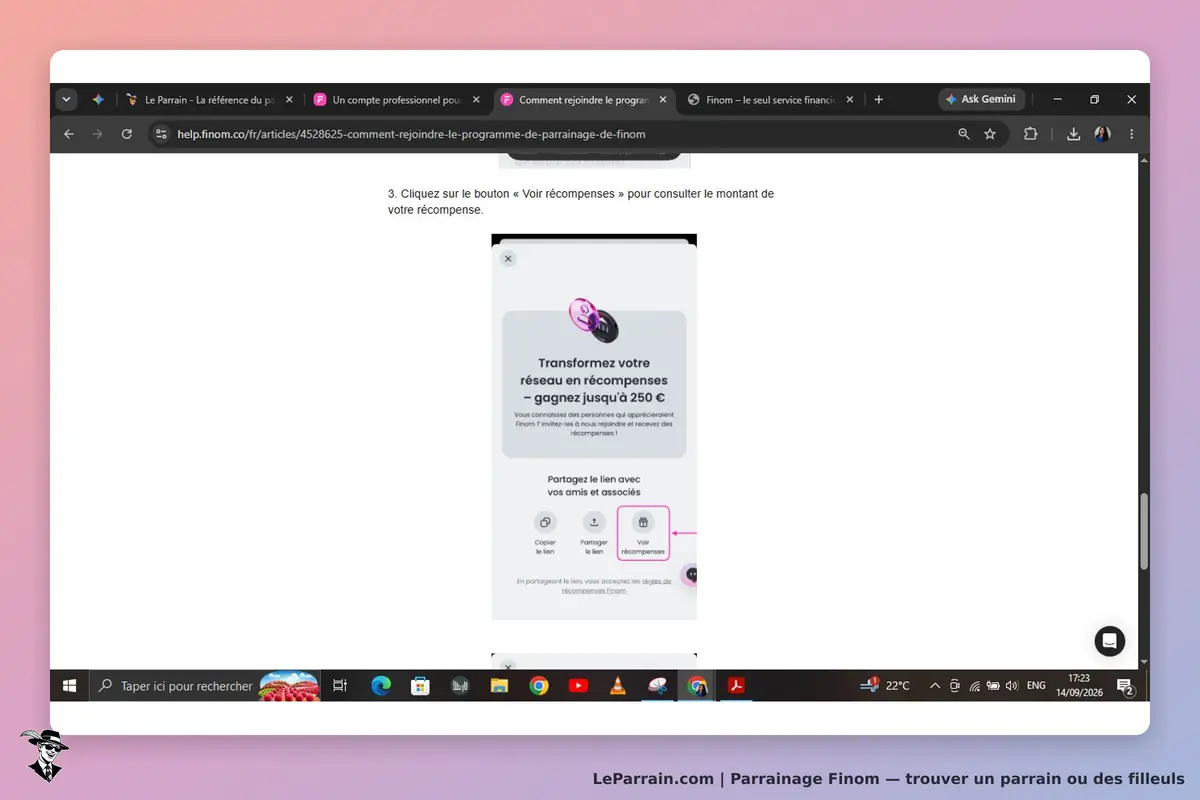This screenshot has width=1200, height=800.
Task: Open first Google Chrome taskbar icon
Action: [x=539, y=686]
